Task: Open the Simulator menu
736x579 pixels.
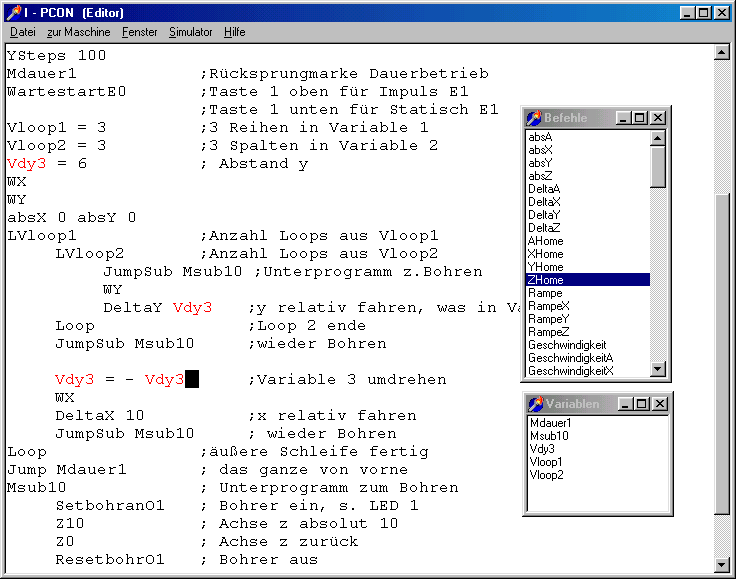Action: click(190, 32)
